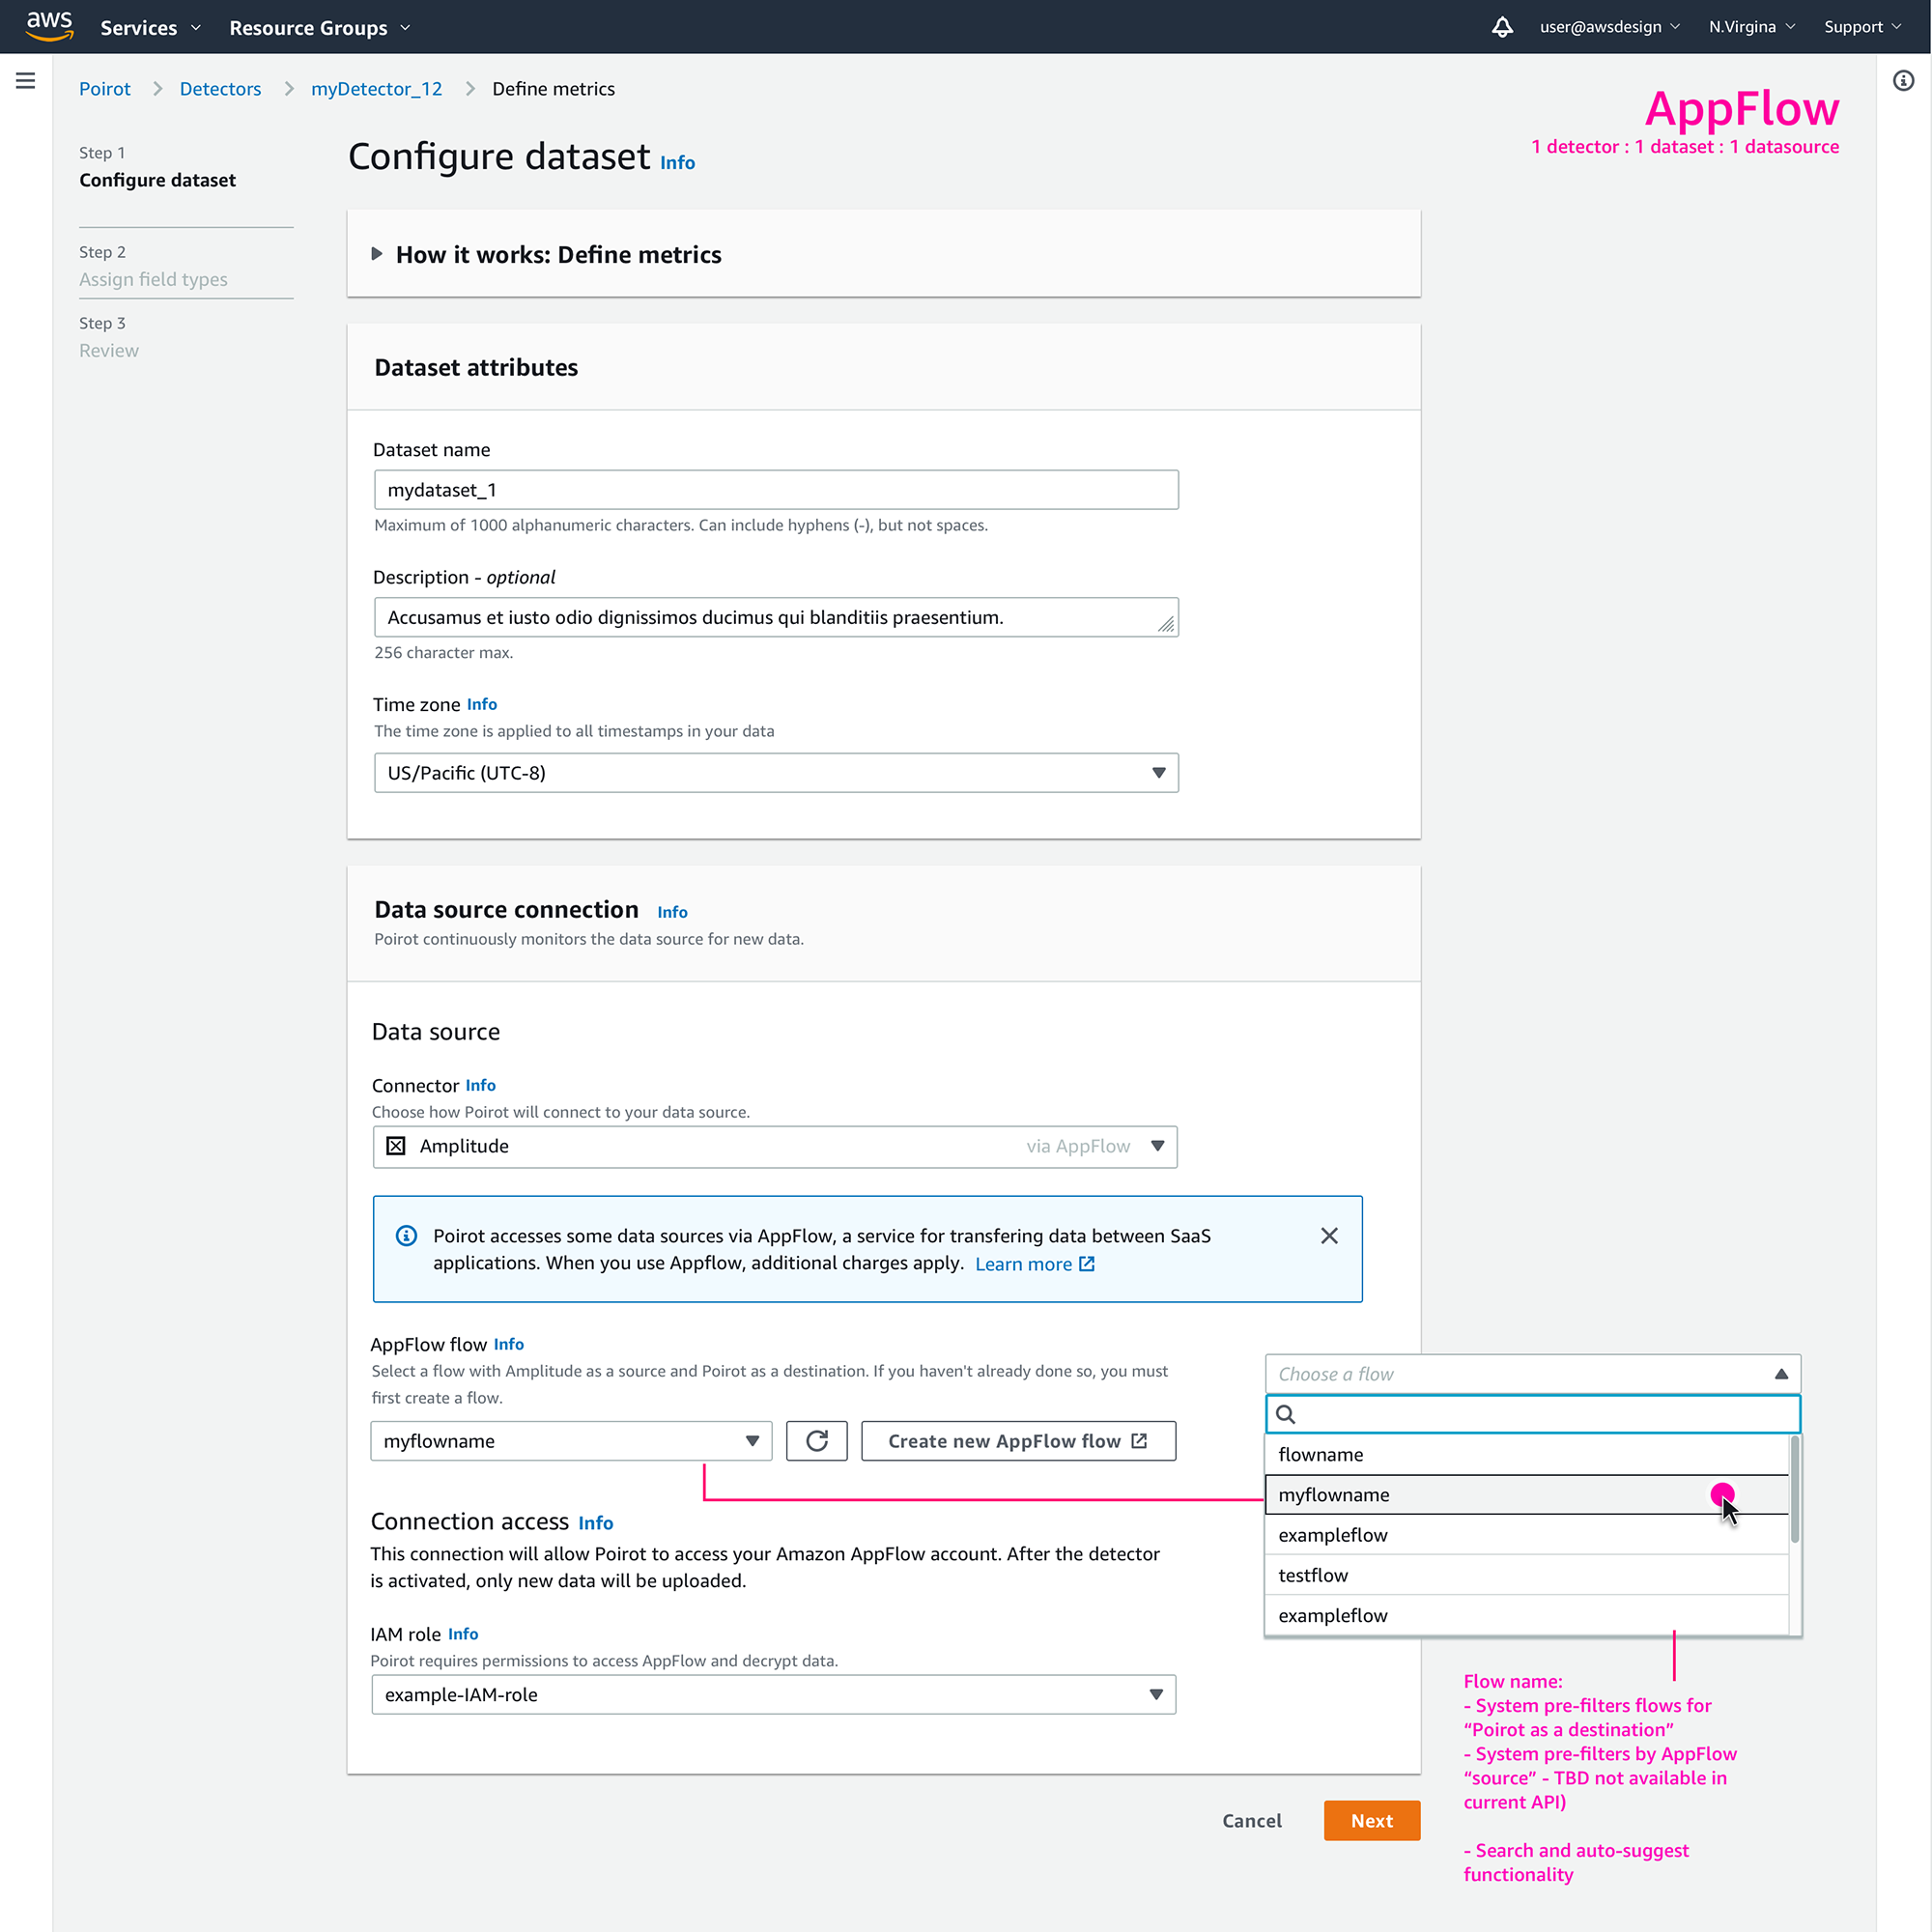Go to Poirot breadcrumb
Image resolution: width=1932 pixels, height=1932 pixels.
(x=105, y=89)
